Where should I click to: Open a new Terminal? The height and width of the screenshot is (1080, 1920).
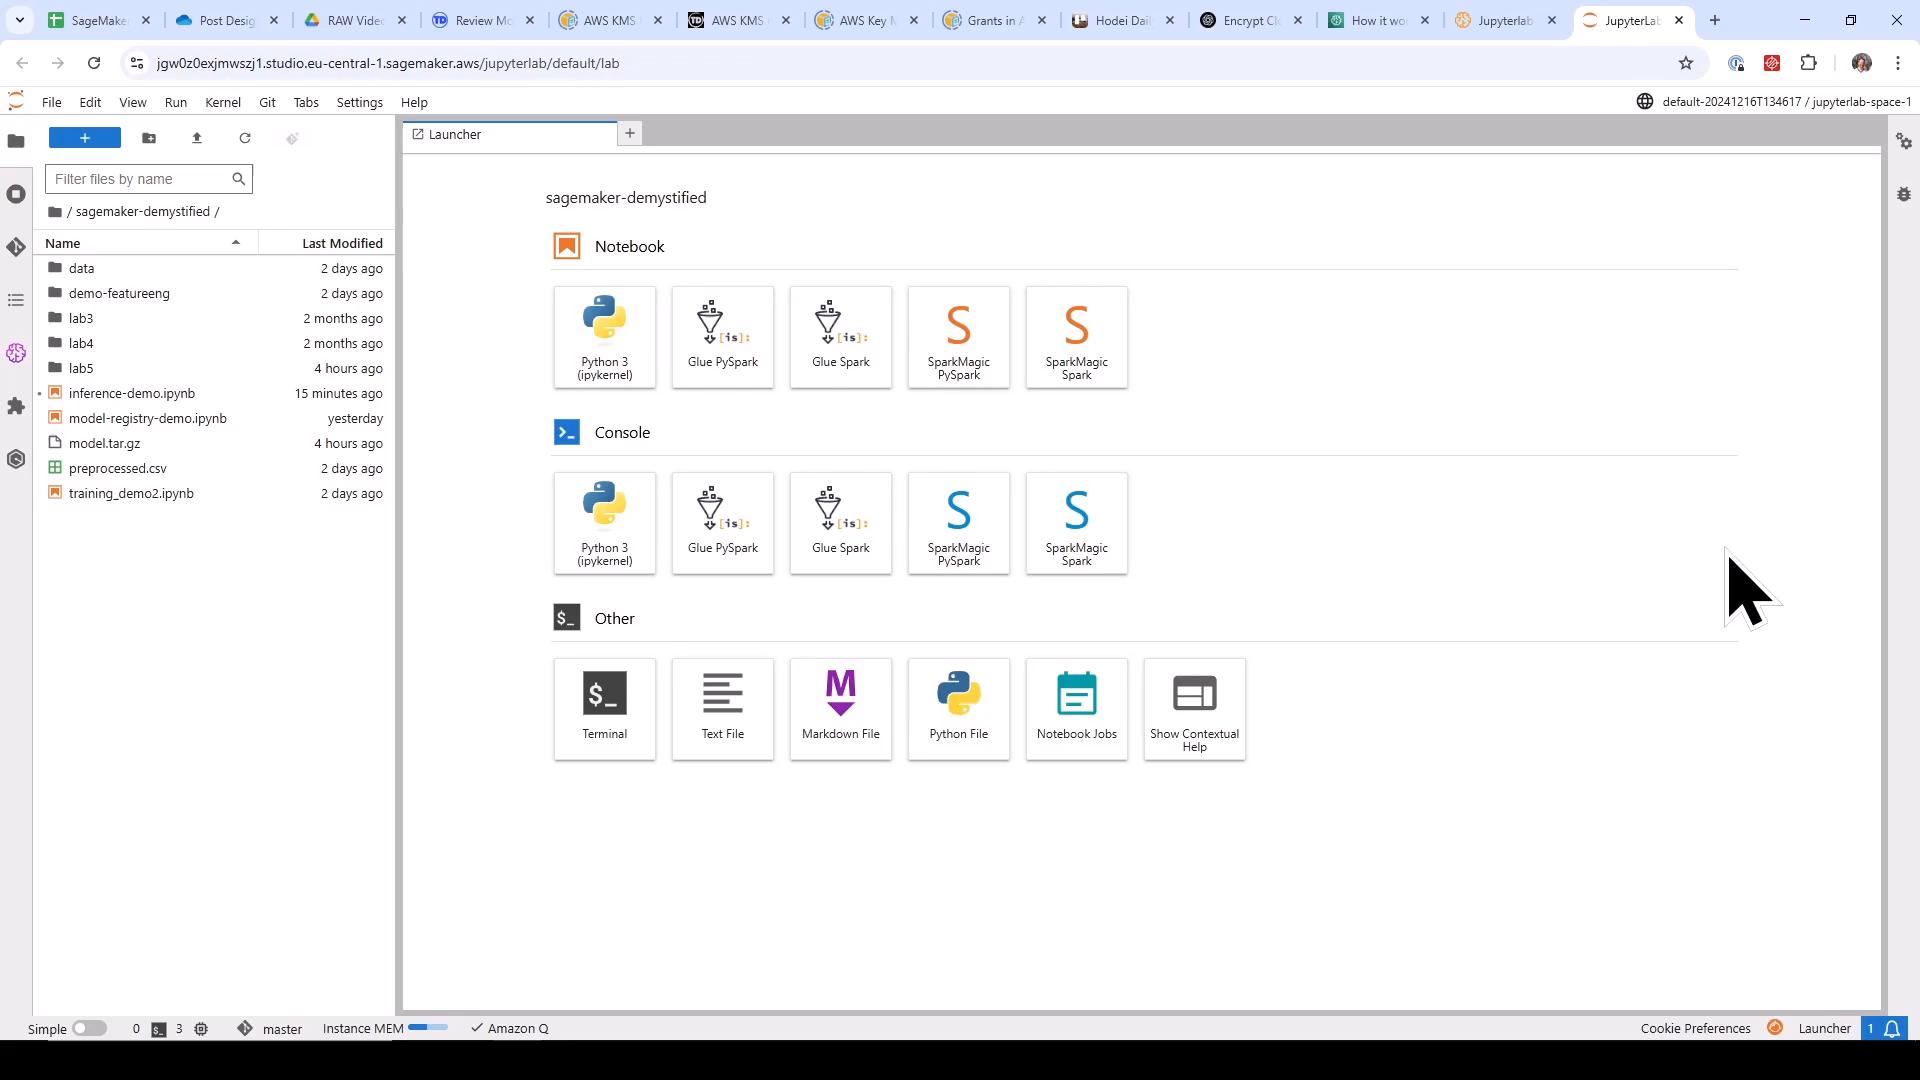[x=605, y=709]
